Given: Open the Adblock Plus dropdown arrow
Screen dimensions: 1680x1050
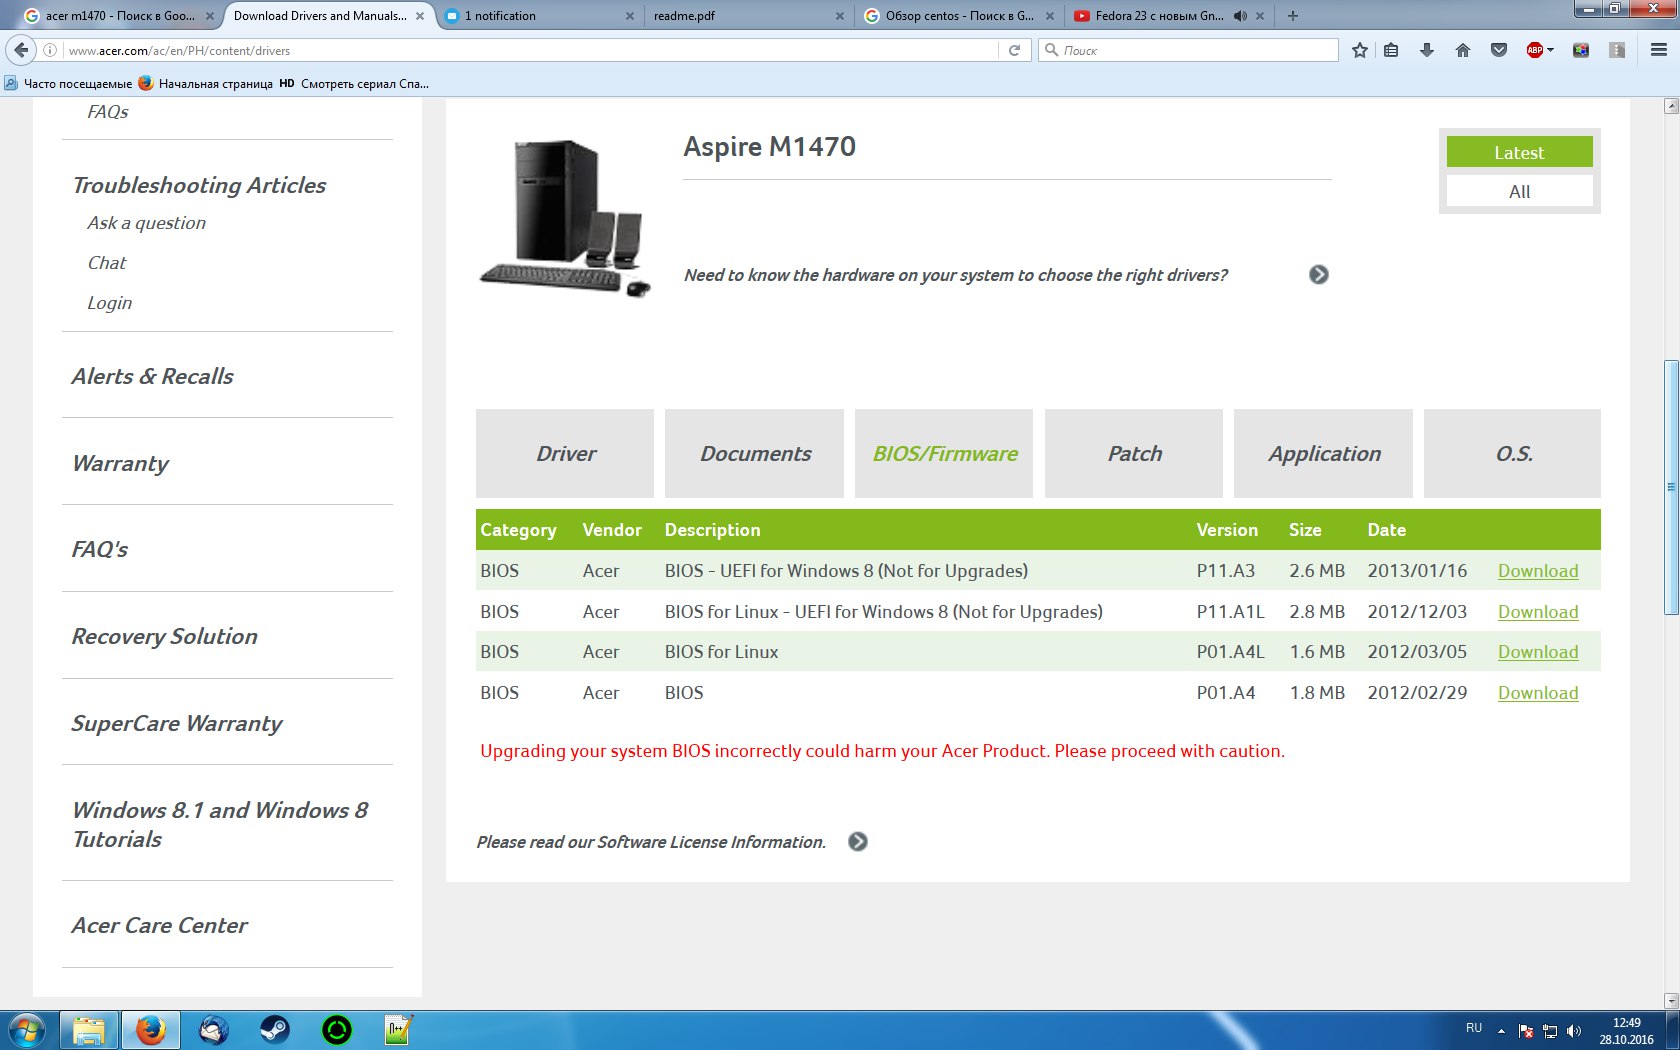Looking at the screenshot, I should coord(1551,50).
